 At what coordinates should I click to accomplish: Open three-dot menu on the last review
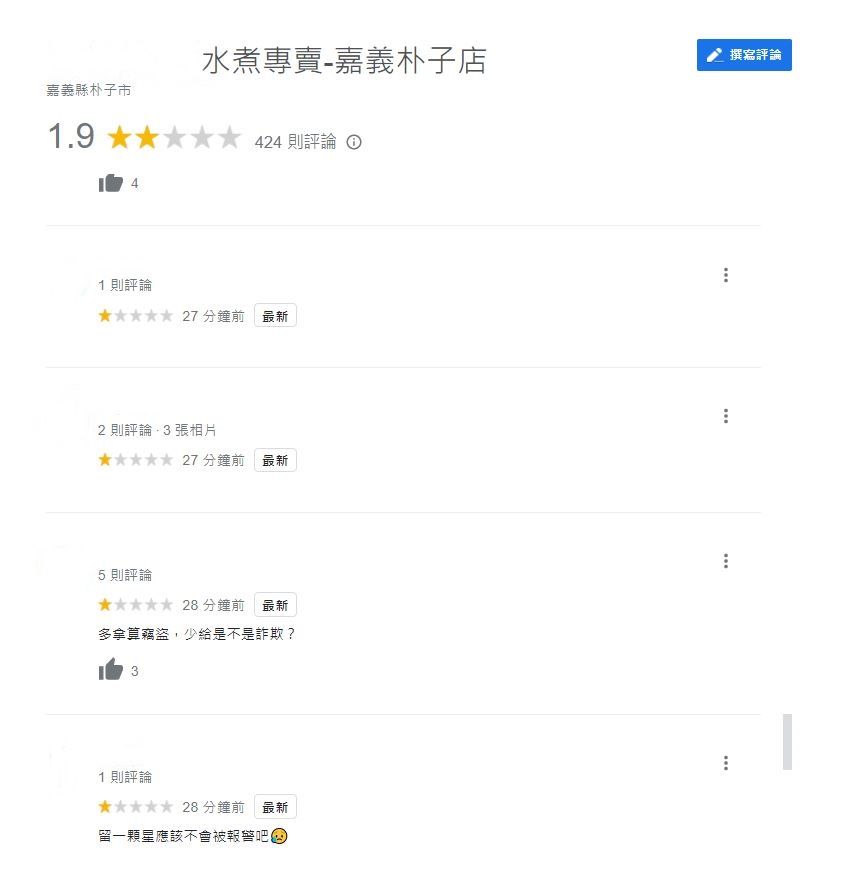[725, 763]
